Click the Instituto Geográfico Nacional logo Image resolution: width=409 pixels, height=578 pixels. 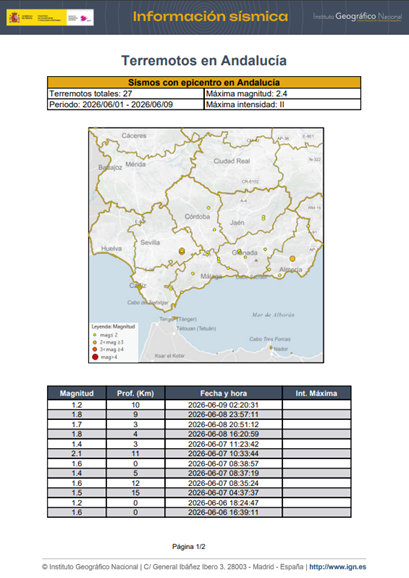point(357,17)
